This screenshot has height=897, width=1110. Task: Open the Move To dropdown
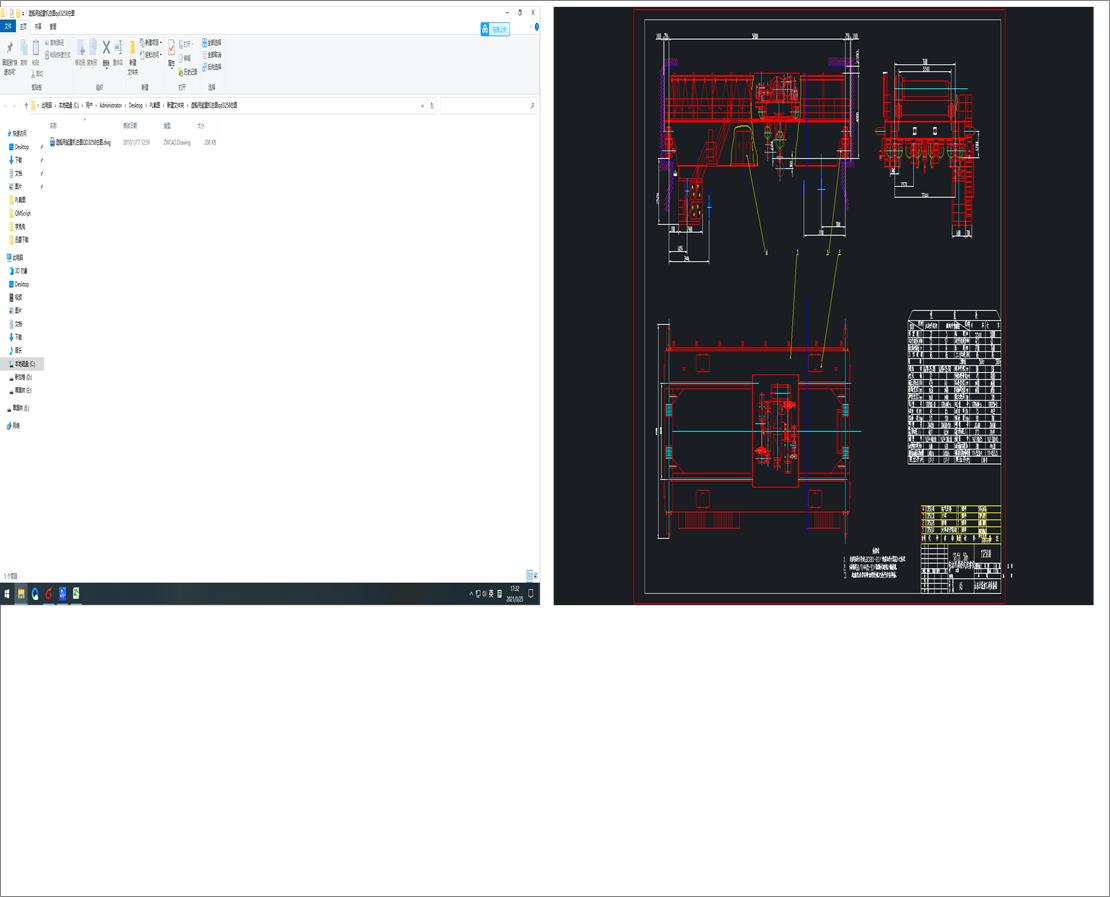tap(81, 49)
